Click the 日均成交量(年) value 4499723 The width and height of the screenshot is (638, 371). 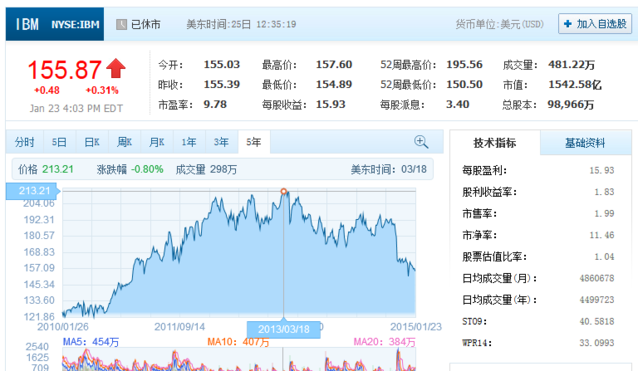[x=597, y=300]
